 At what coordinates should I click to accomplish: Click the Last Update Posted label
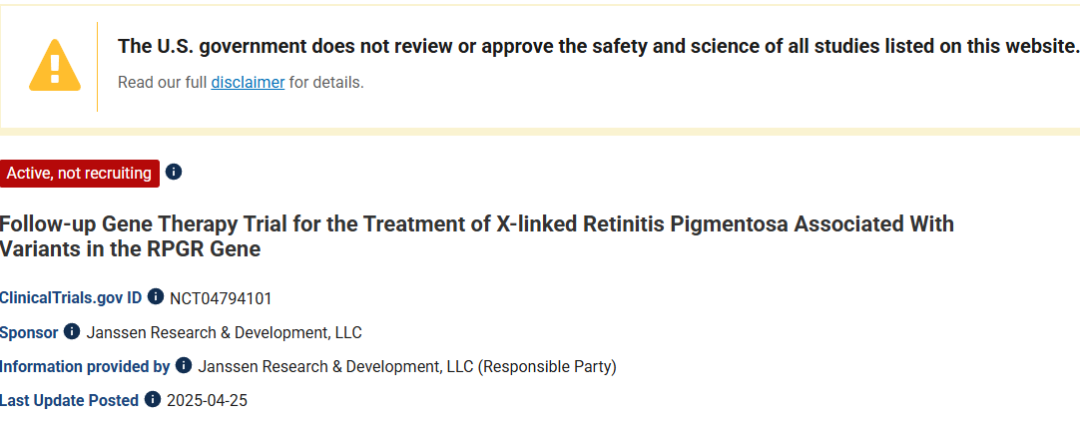69,400
